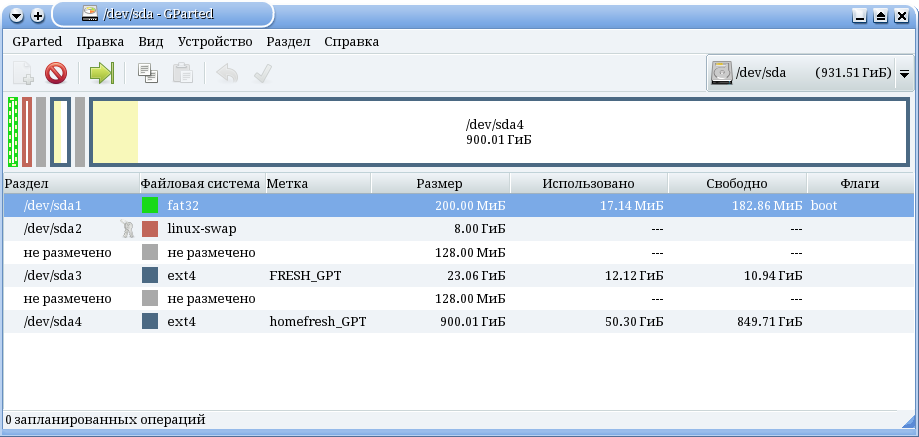Open the Вид menu
This screenshot has width=919, height=437.
tap(151, 42)
